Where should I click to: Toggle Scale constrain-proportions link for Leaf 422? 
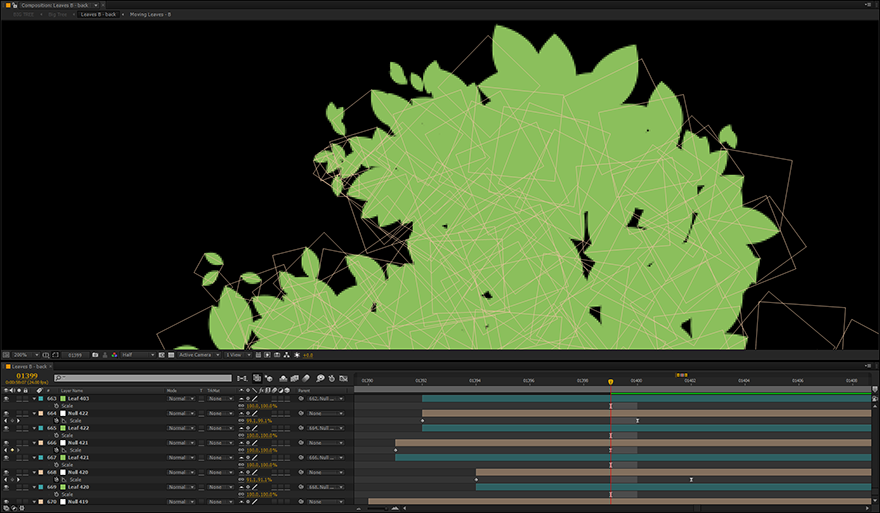pos(241,436)
